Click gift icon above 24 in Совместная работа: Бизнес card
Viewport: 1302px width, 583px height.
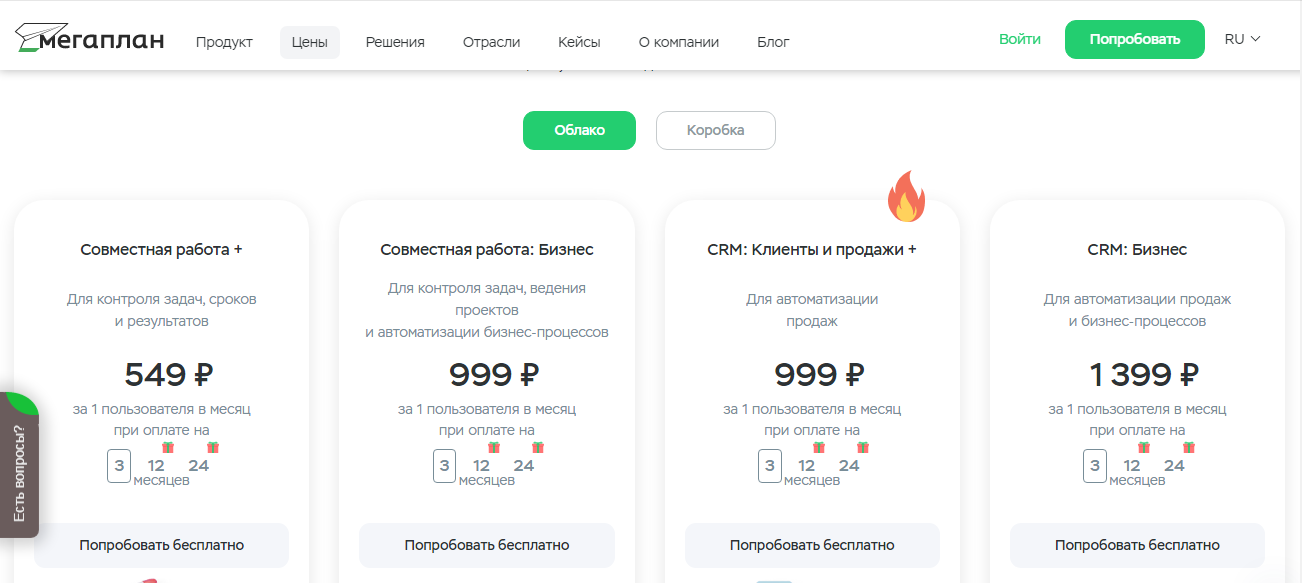pyautogui.click(x=538, y=448)
